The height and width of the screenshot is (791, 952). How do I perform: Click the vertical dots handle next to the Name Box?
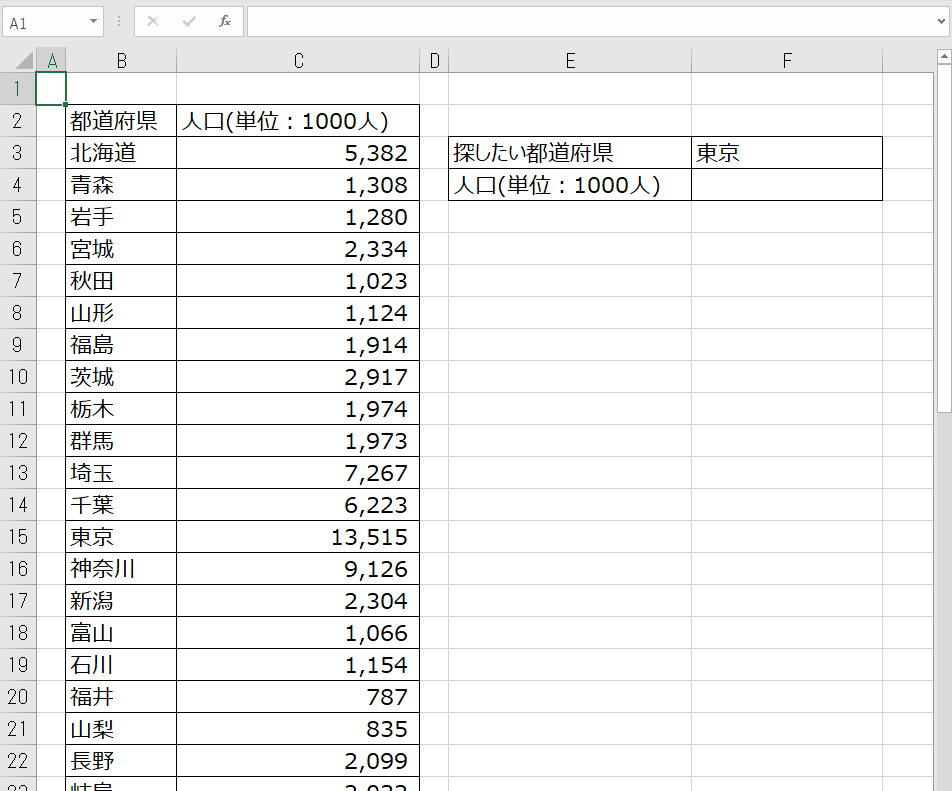119,21
